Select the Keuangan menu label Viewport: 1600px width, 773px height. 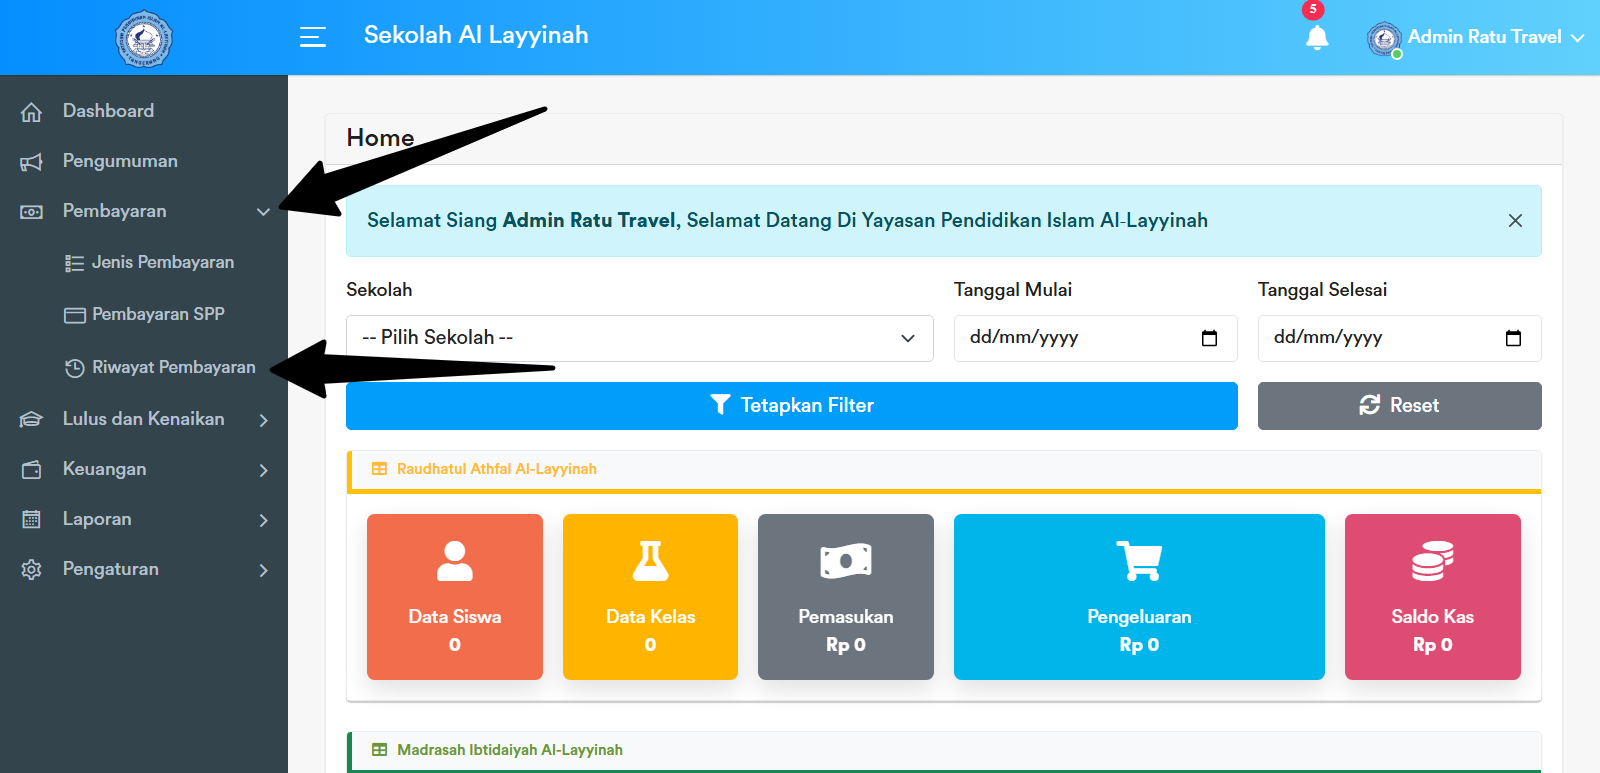[104, 469]
